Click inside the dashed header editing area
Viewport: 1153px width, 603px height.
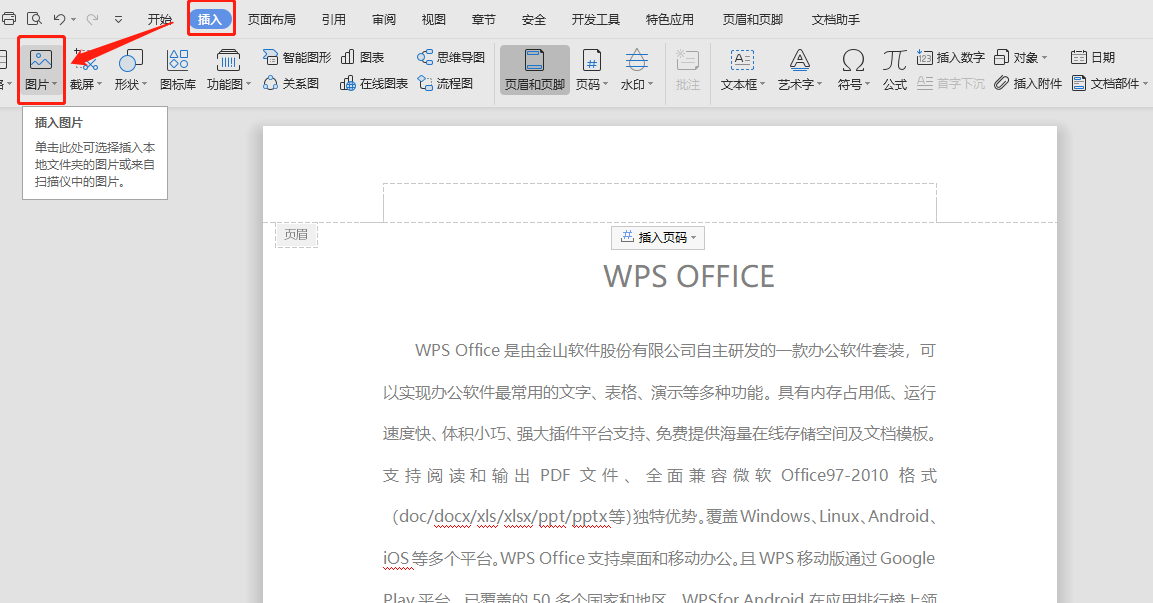[660, 203]
